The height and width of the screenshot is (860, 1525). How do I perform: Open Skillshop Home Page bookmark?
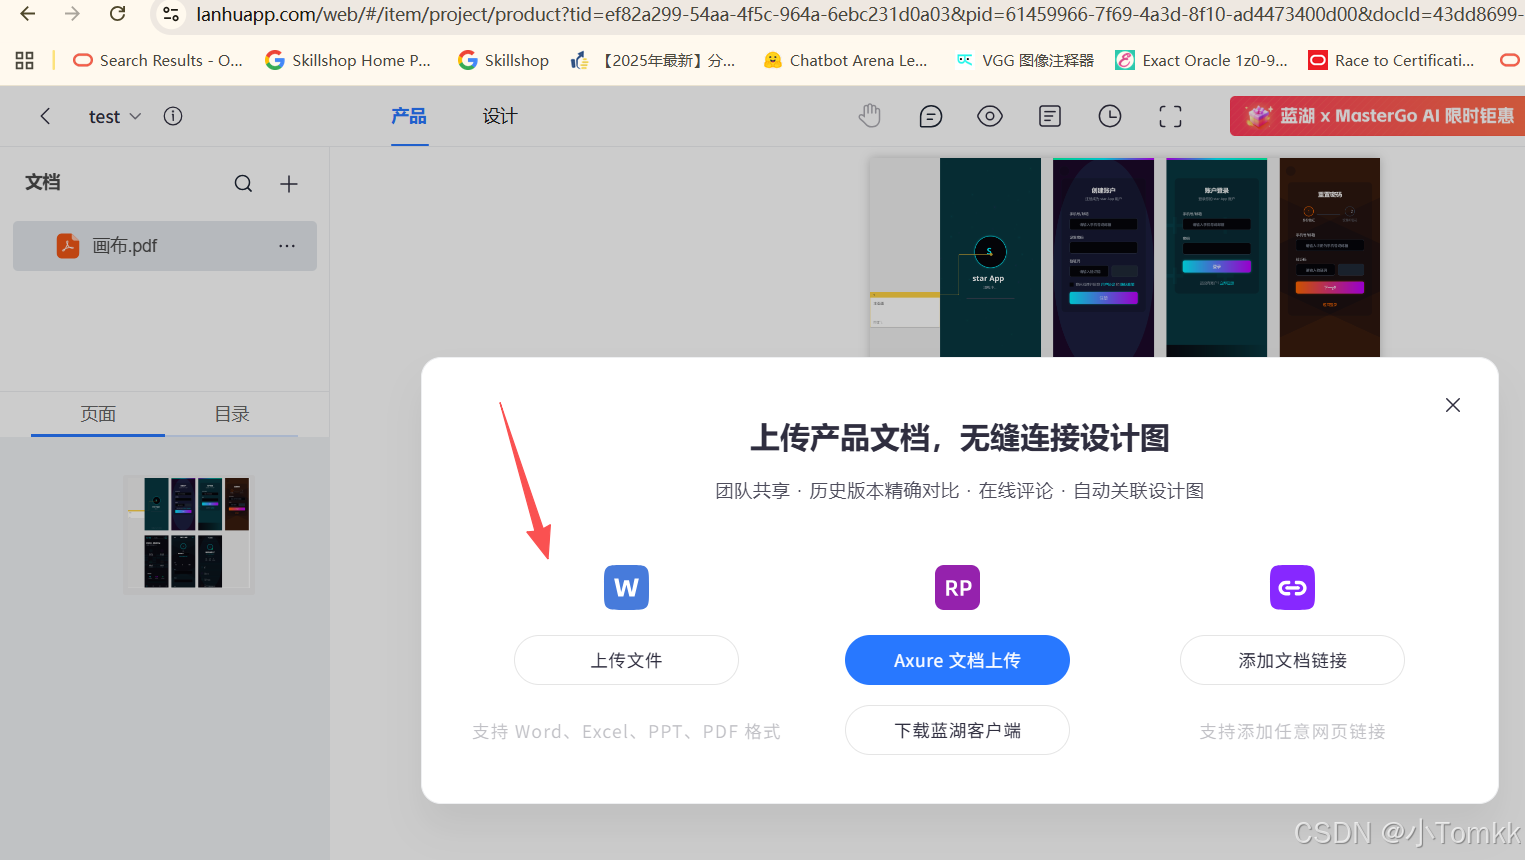[348, 60]
